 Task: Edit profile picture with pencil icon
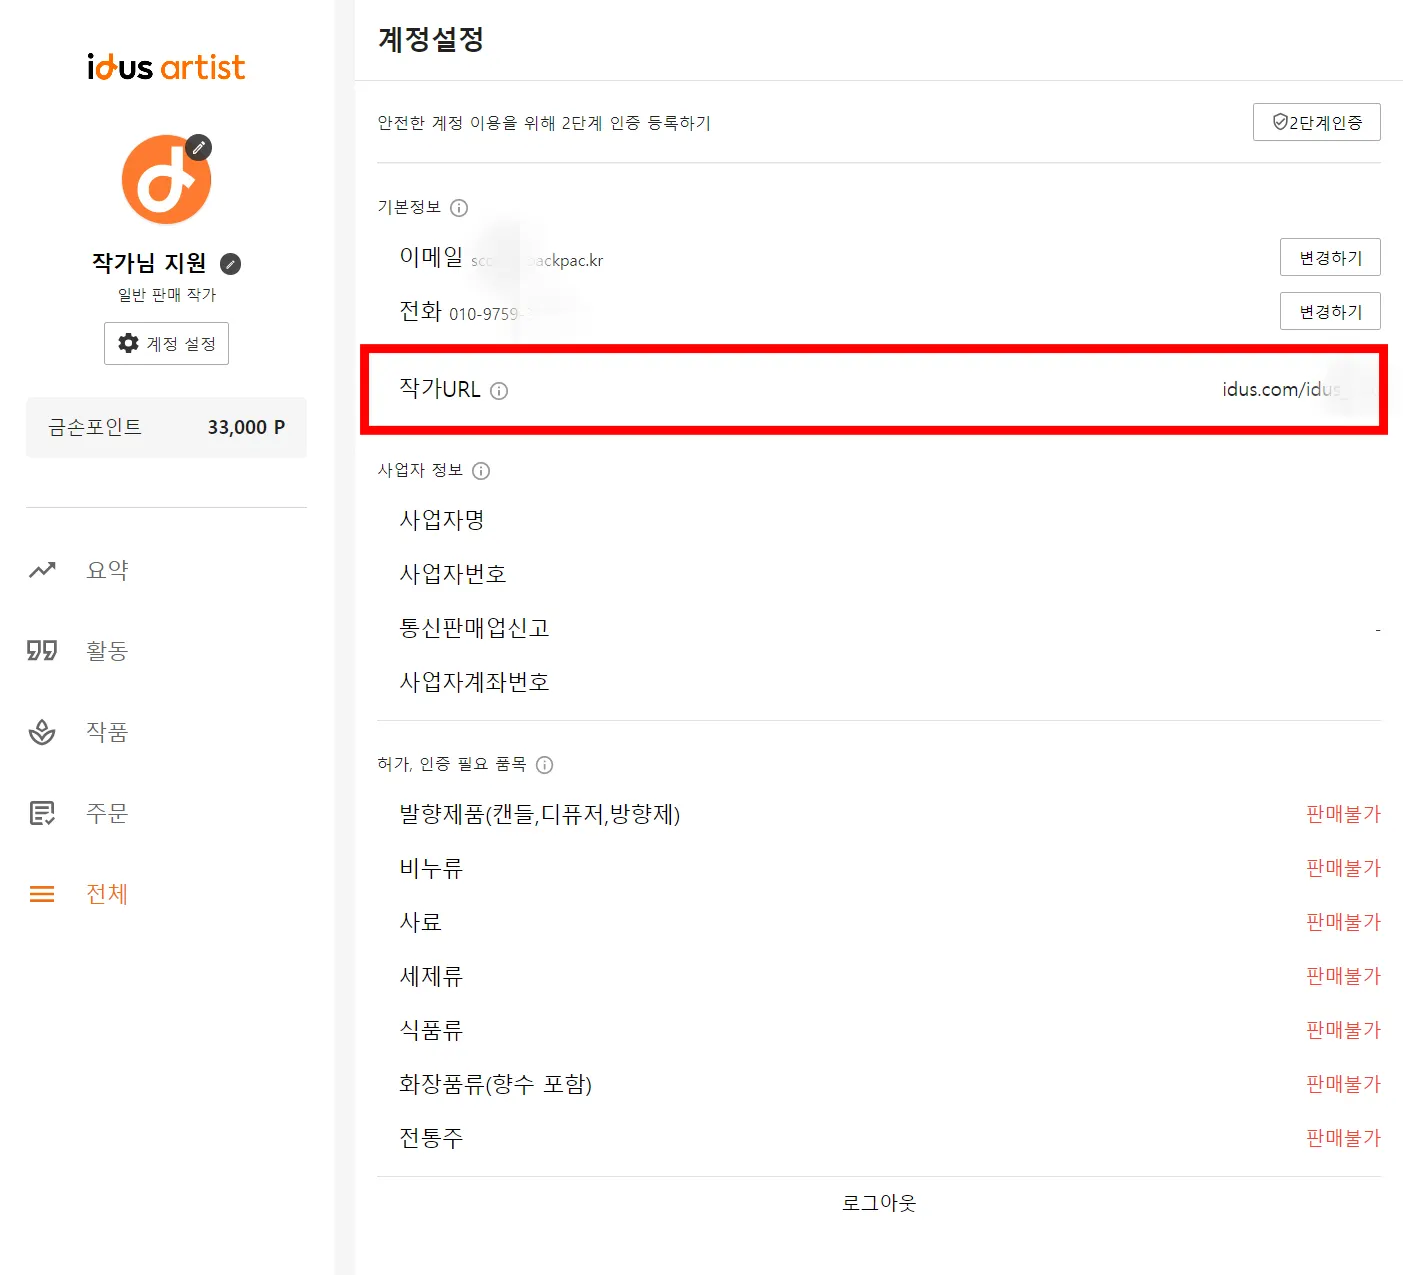pos(199,148)
